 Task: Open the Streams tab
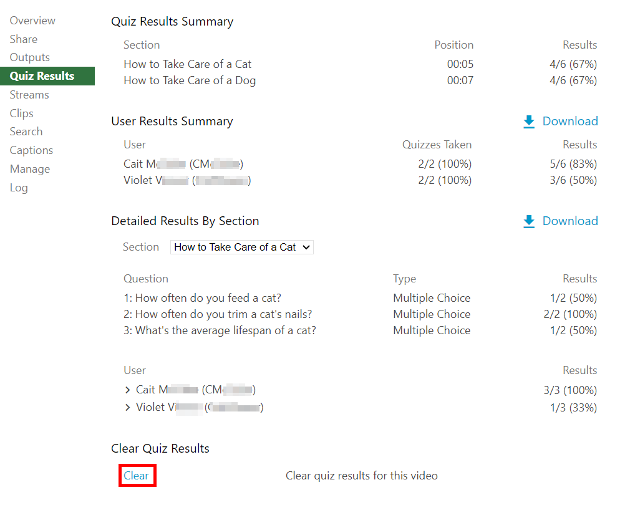(30, 95)
